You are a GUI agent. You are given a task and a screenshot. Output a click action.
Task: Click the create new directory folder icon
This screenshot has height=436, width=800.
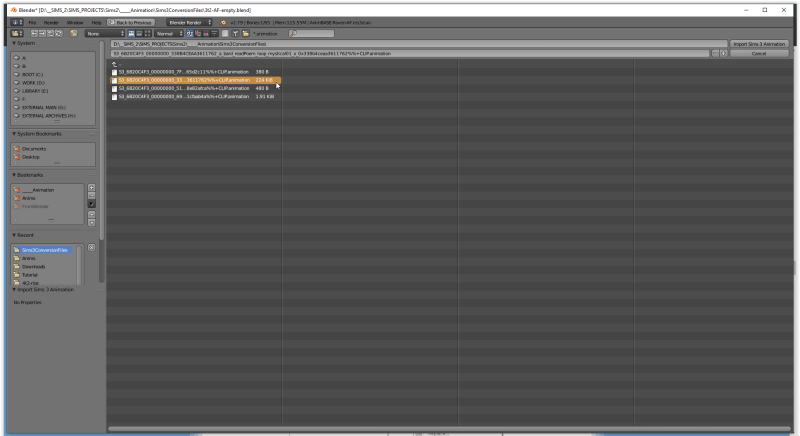[74, 33]
